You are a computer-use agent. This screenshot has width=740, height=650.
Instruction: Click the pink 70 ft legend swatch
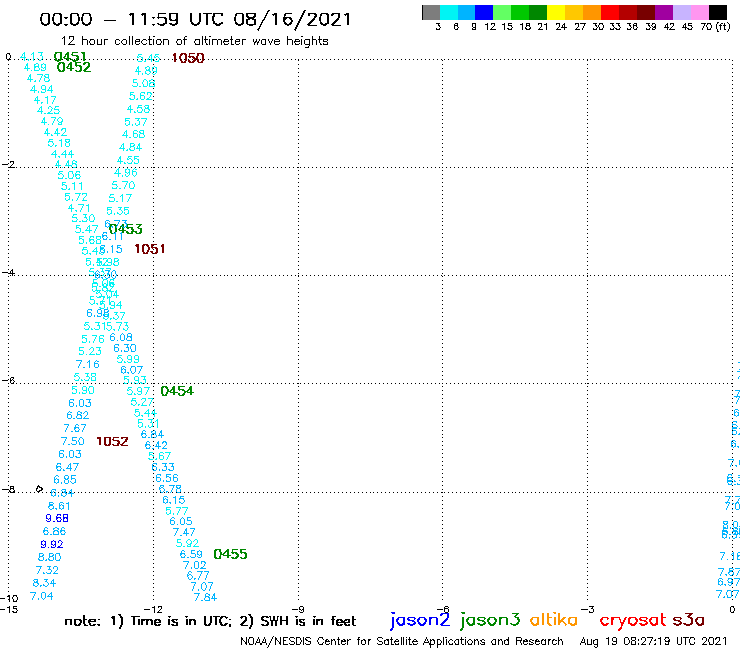click(700, 12)
